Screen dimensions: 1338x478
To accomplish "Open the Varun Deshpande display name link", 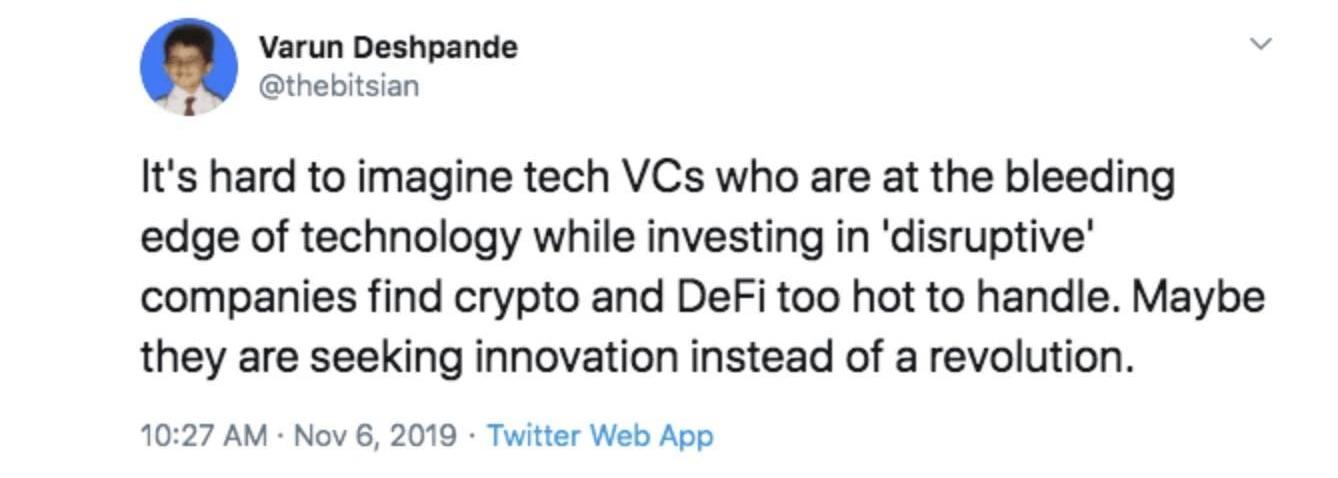I will click(x=388, y=47).
